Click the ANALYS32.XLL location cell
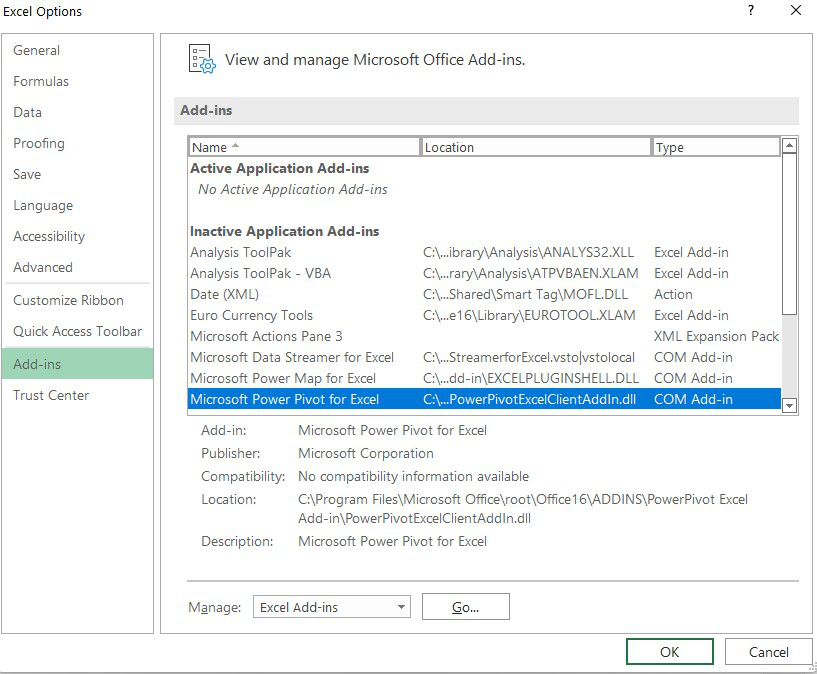Image resolution: width=817 pixels, height=674 pixels. pos(528,253)
